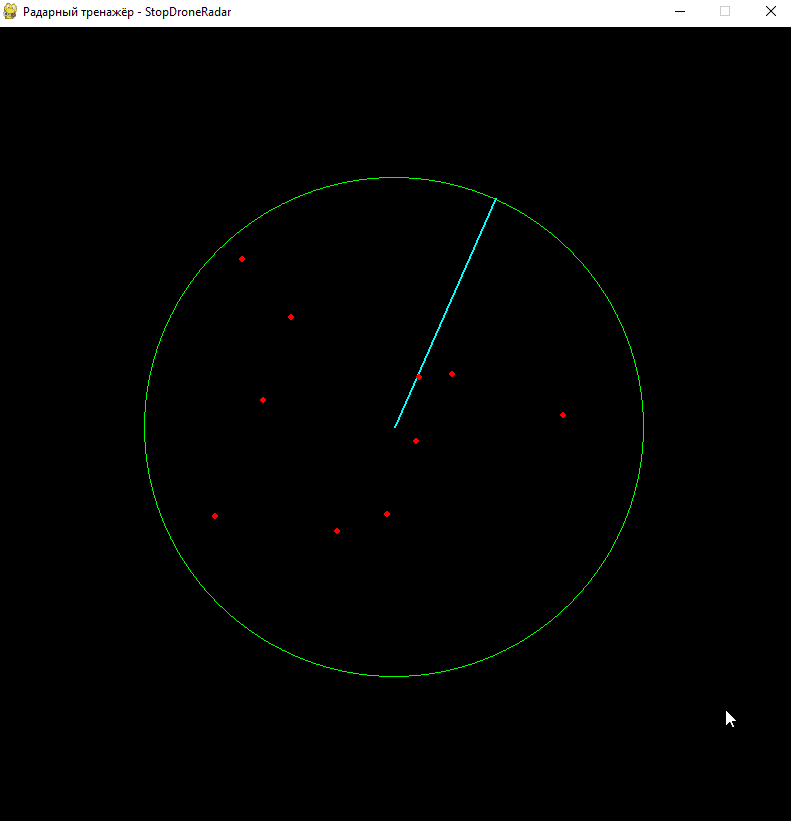Select the red blip just below radar center

click(416, 441)
